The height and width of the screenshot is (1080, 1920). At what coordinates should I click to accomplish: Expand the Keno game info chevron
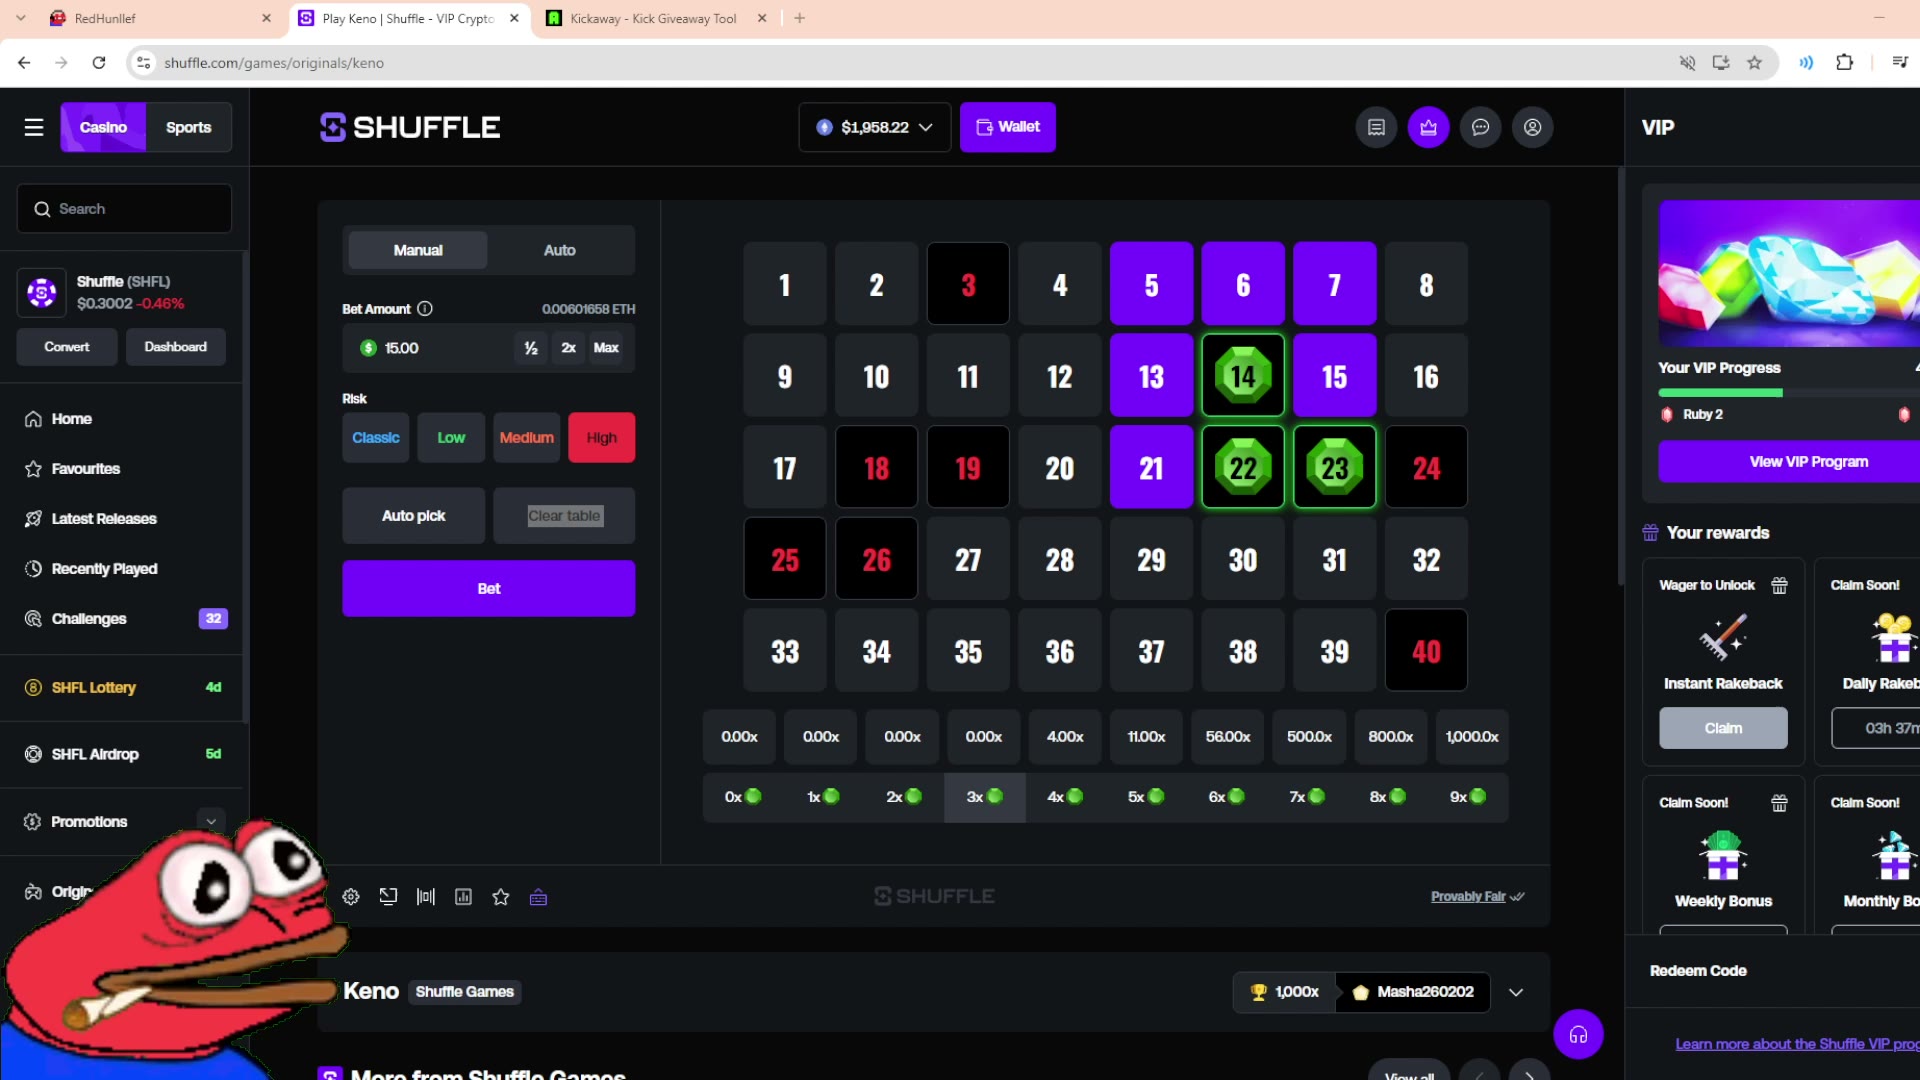(x=1516, y=992)
